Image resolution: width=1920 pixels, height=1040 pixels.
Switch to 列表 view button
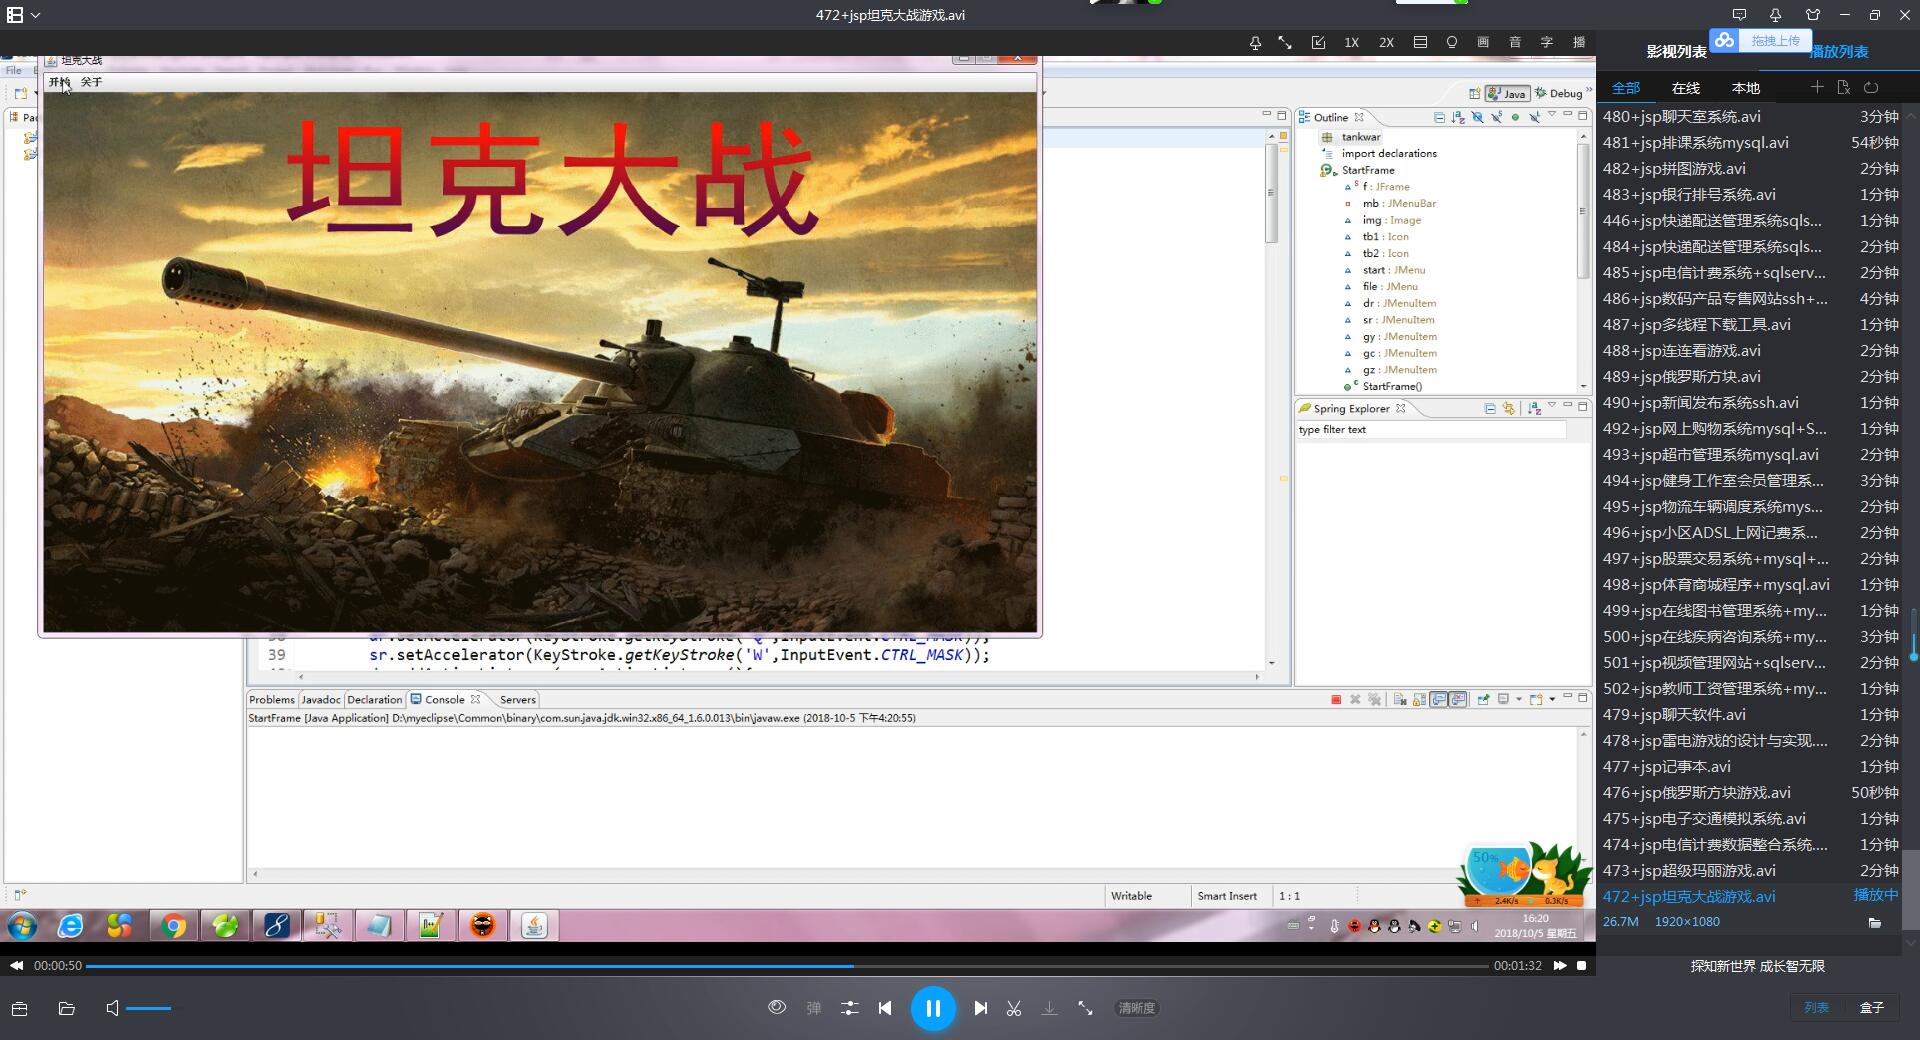[1816, 1008]
